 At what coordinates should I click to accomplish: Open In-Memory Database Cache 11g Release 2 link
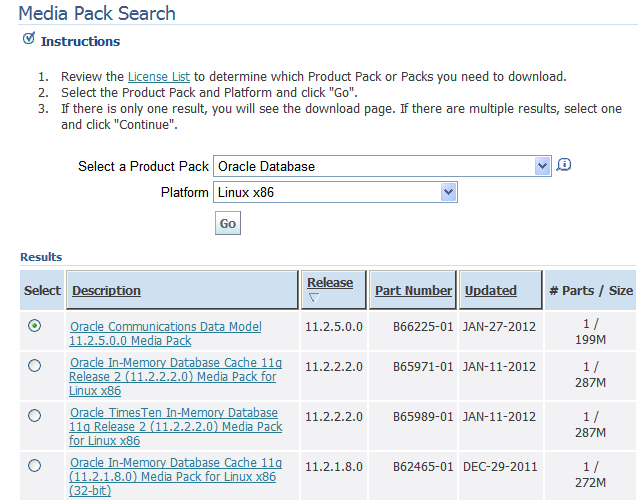(x=176, y=377)
